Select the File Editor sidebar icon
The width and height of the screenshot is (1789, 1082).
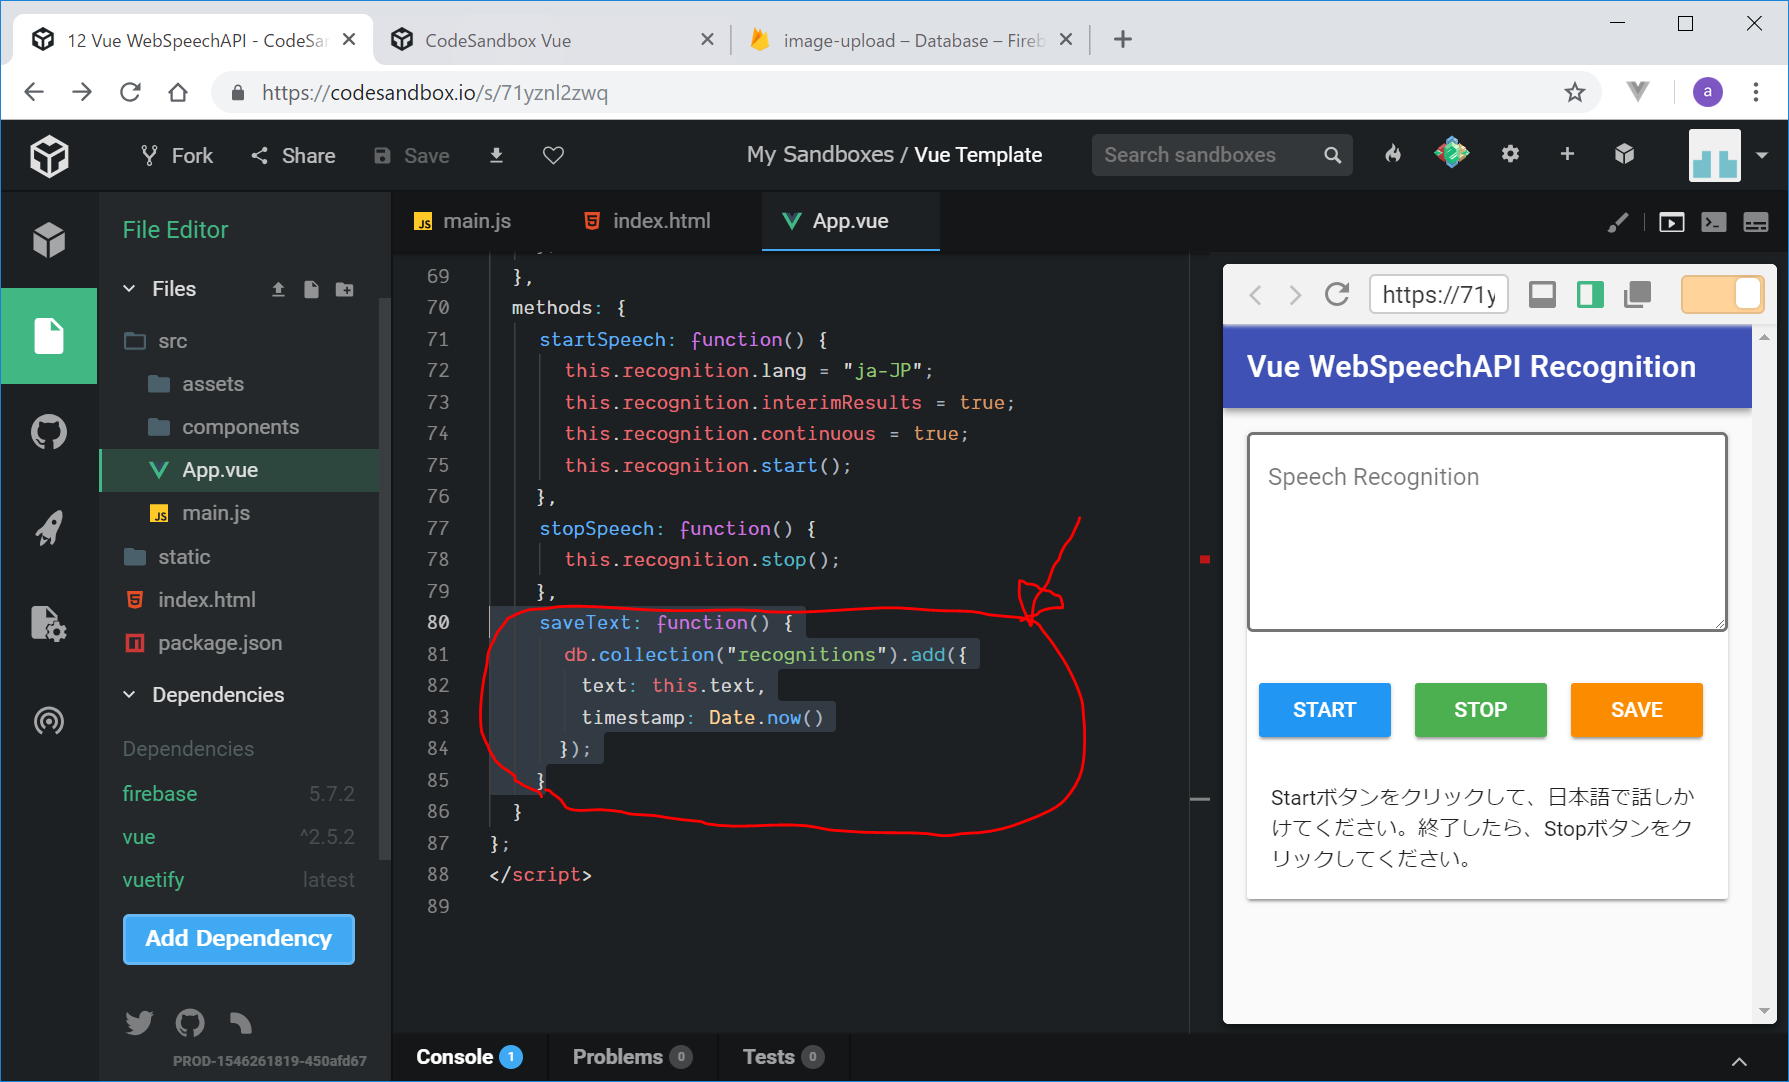point(49,336)
